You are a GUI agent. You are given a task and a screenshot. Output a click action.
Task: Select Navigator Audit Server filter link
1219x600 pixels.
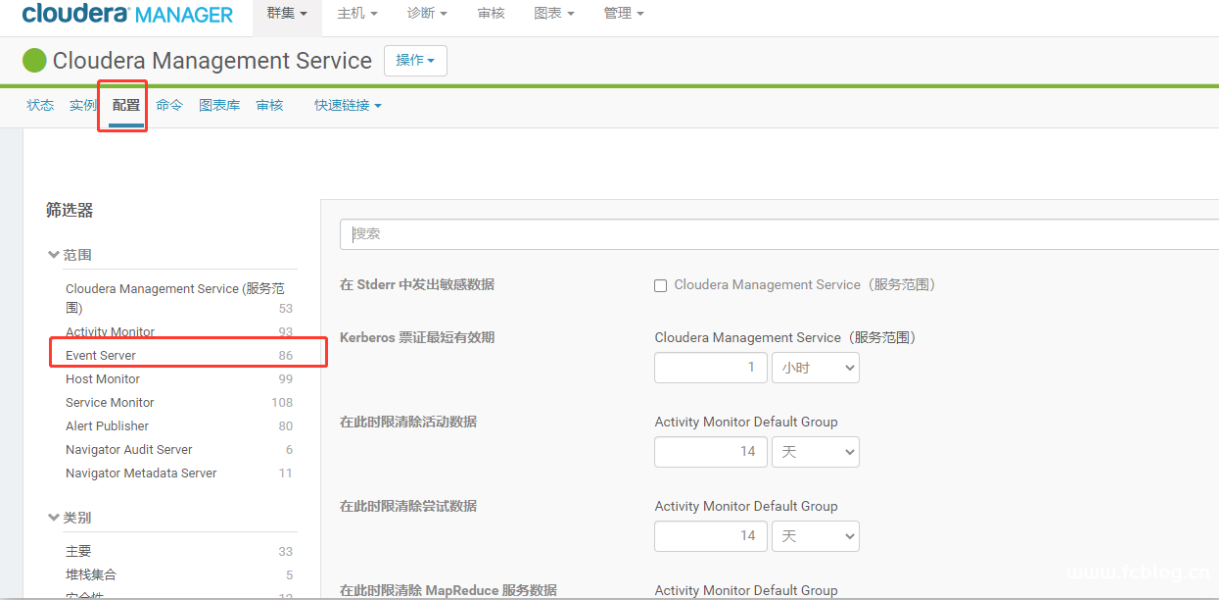[129, 450]
